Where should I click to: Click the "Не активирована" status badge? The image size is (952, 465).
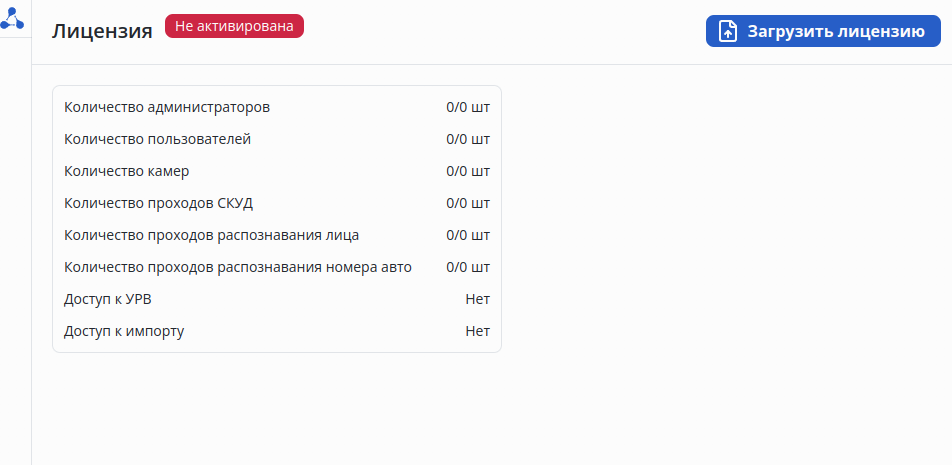[234, 27]
